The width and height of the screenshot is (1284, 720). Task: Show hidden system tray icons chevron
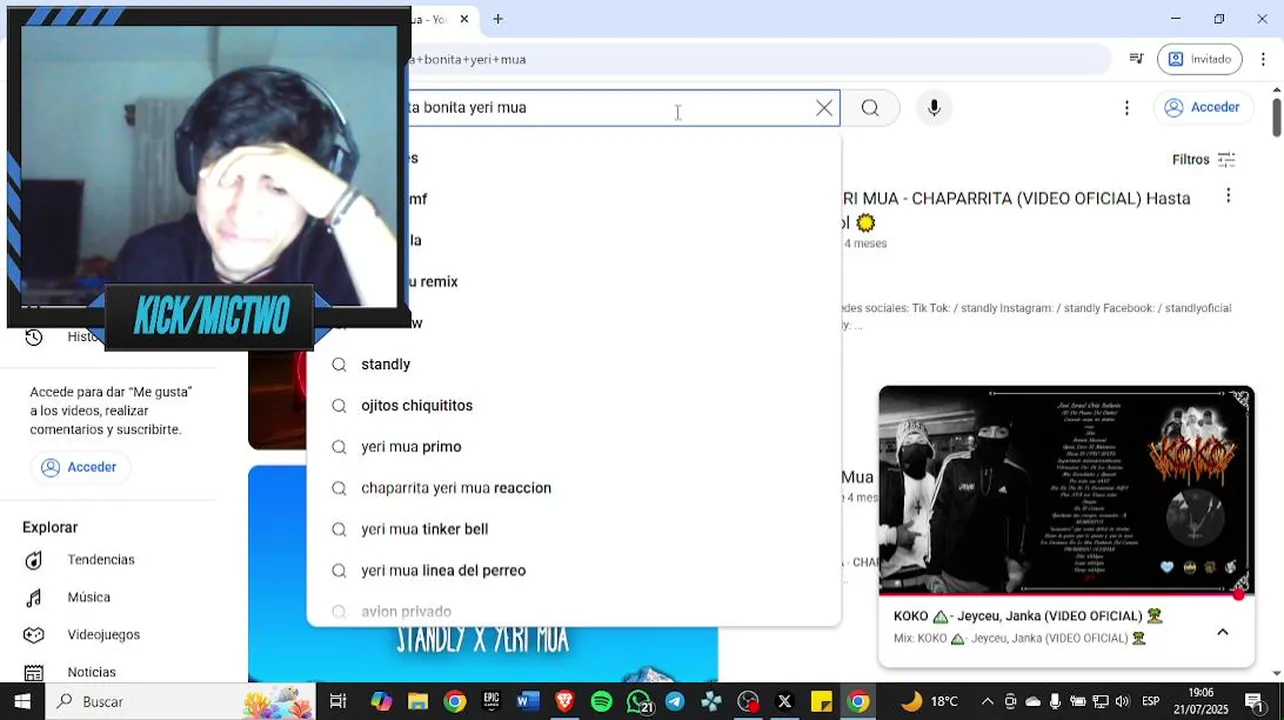point(988,701)
